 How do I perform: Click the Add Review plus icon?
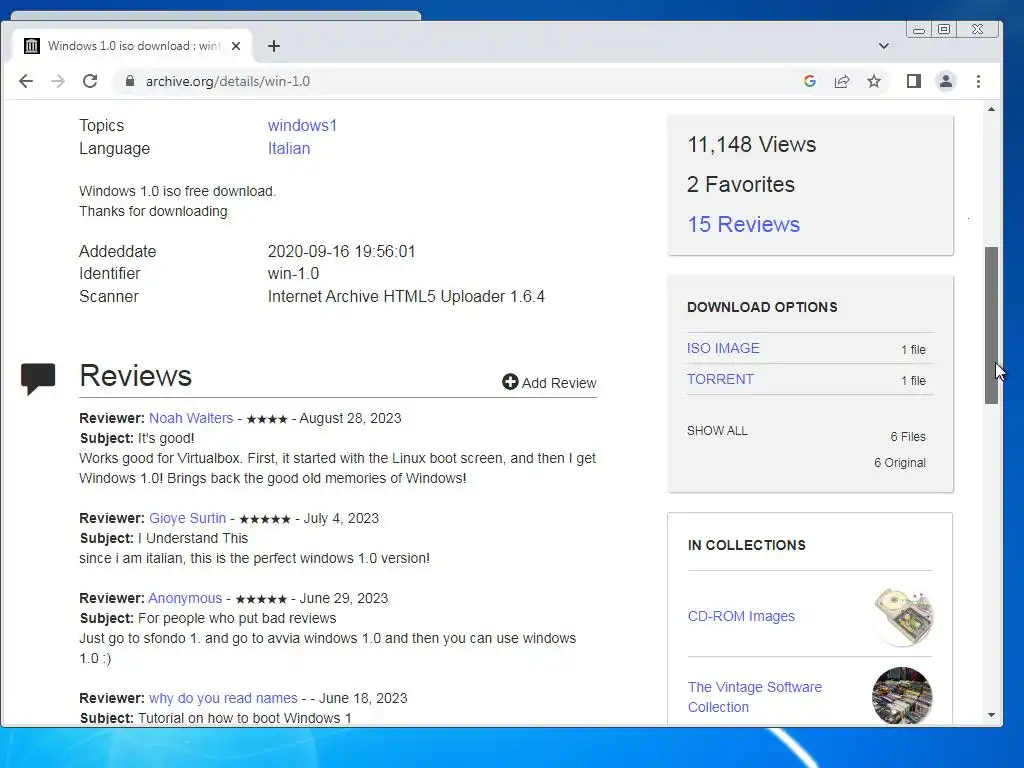510,382
